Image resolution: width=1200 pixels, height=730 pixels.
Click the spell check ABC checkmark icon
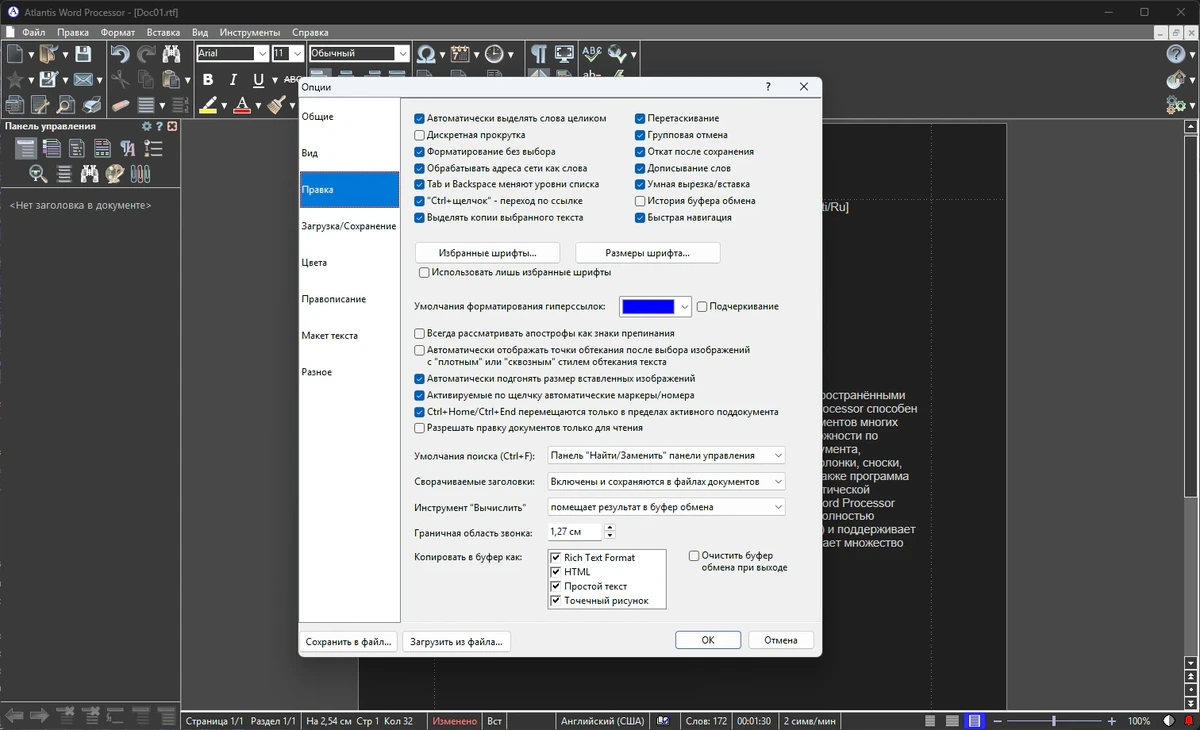coord(592,54)
